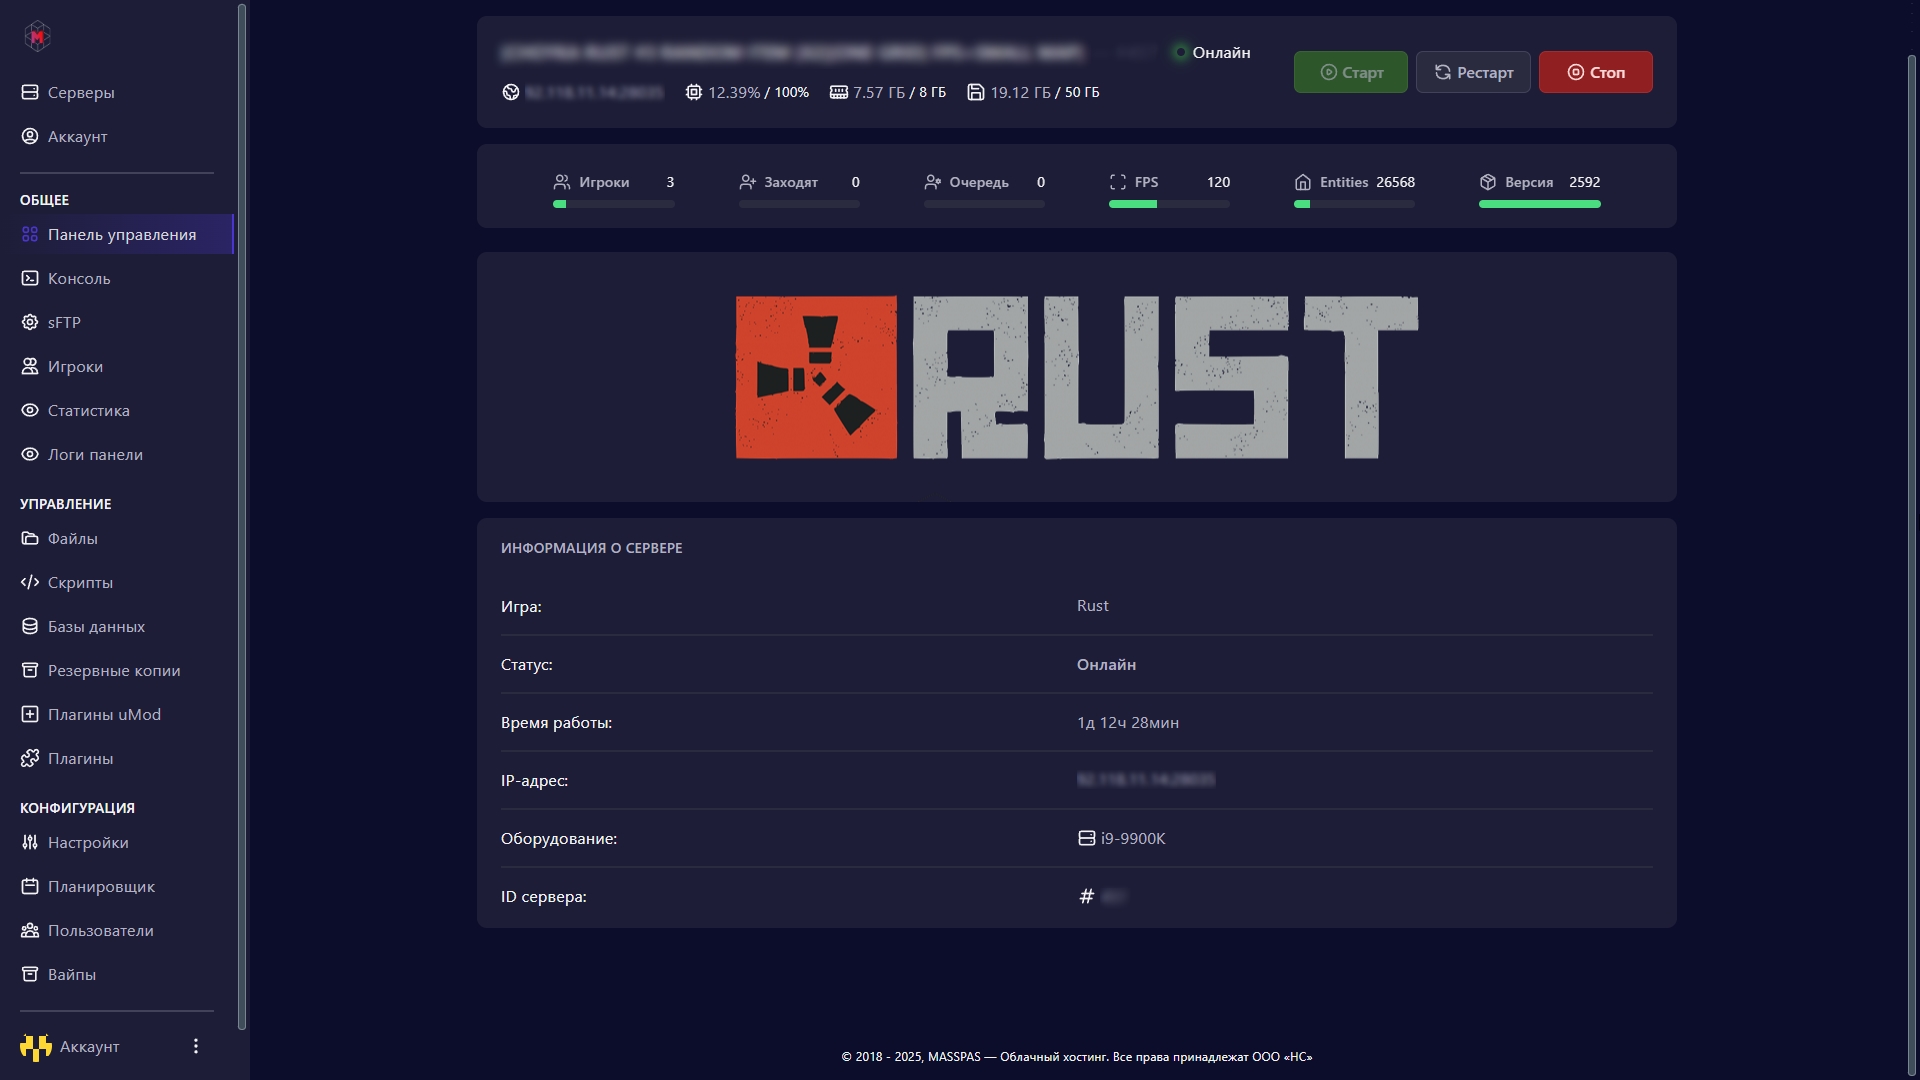
Task: Start the server with Старт button
Action: pyautogui.click(x=1350, y=71)
